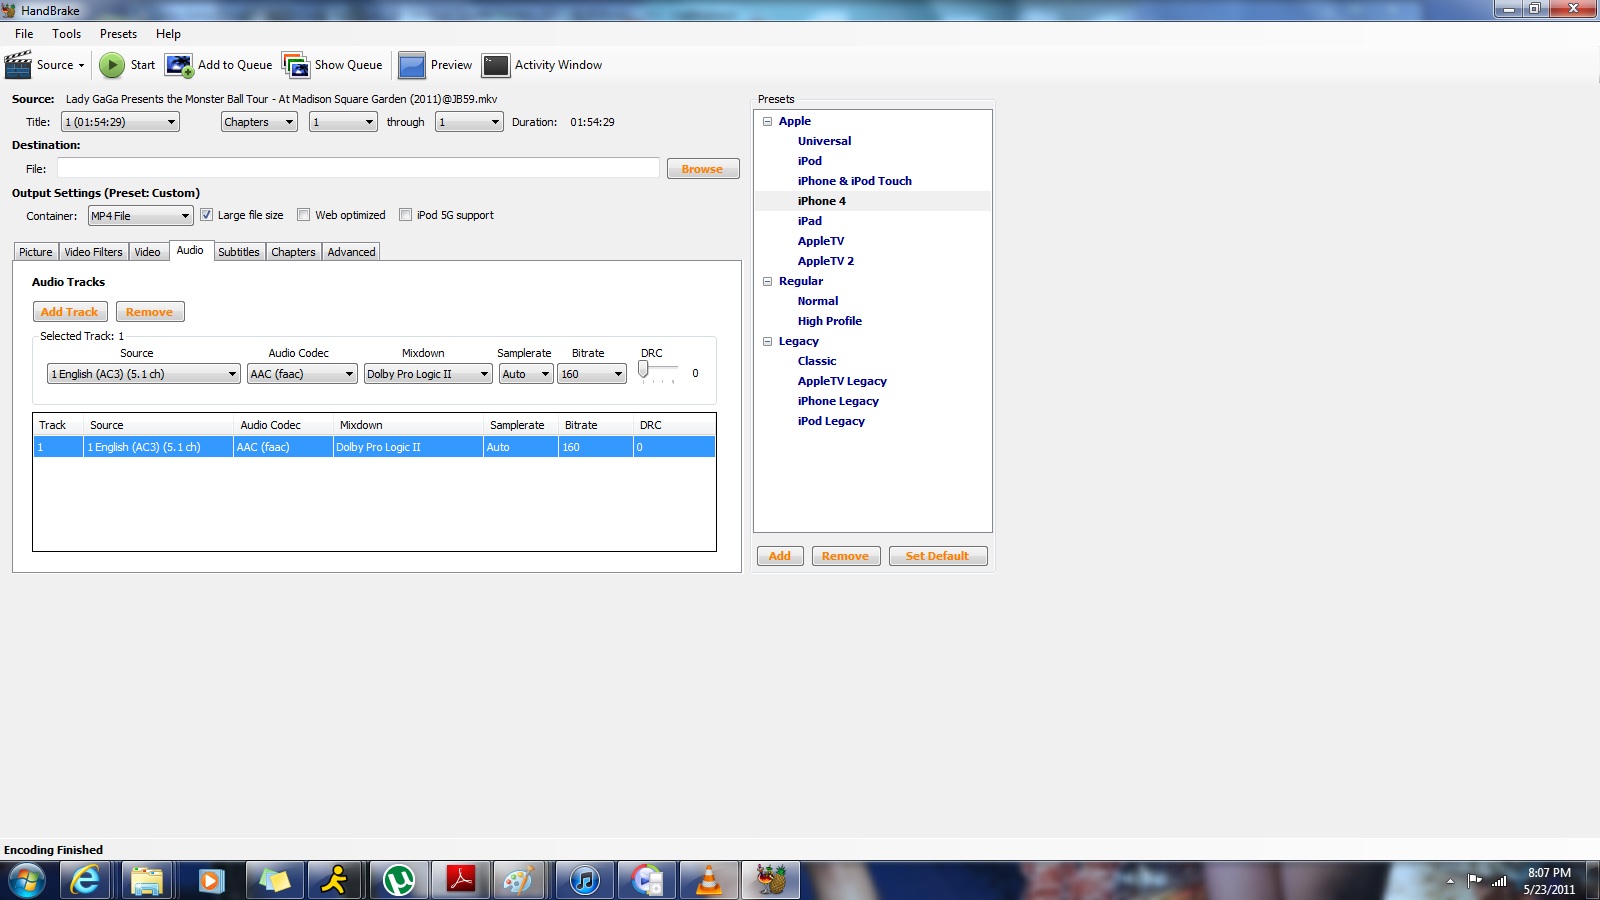This screenshot has height=900, width=1600.
Task: Click Remove button under Audio Tracks
Action: (150, 312)
